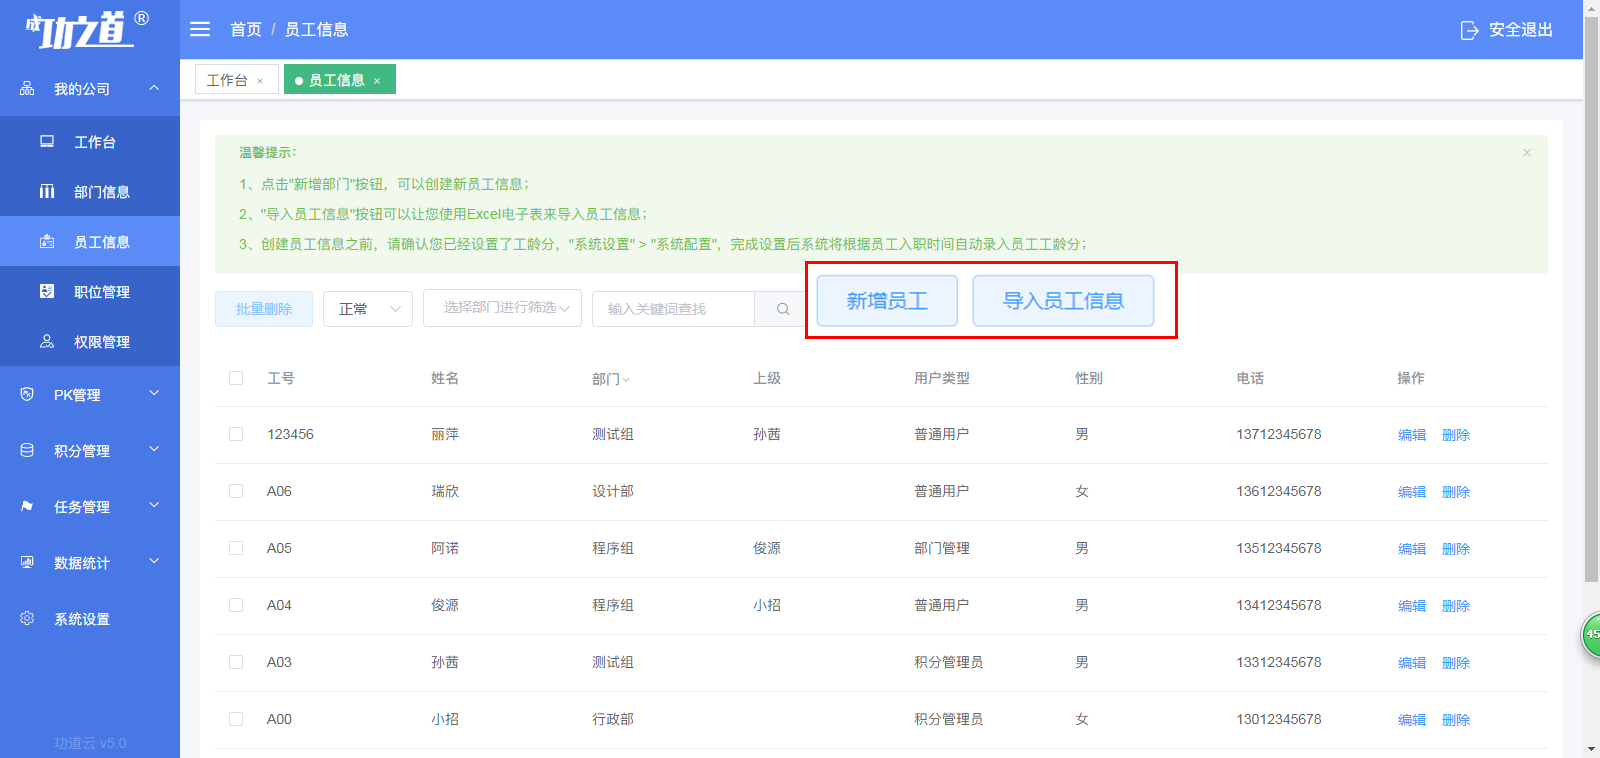Click the 行政部 department cell
Image resolution: width=1600 pixels, height=758 pixels.
click(x=613, y=719)
